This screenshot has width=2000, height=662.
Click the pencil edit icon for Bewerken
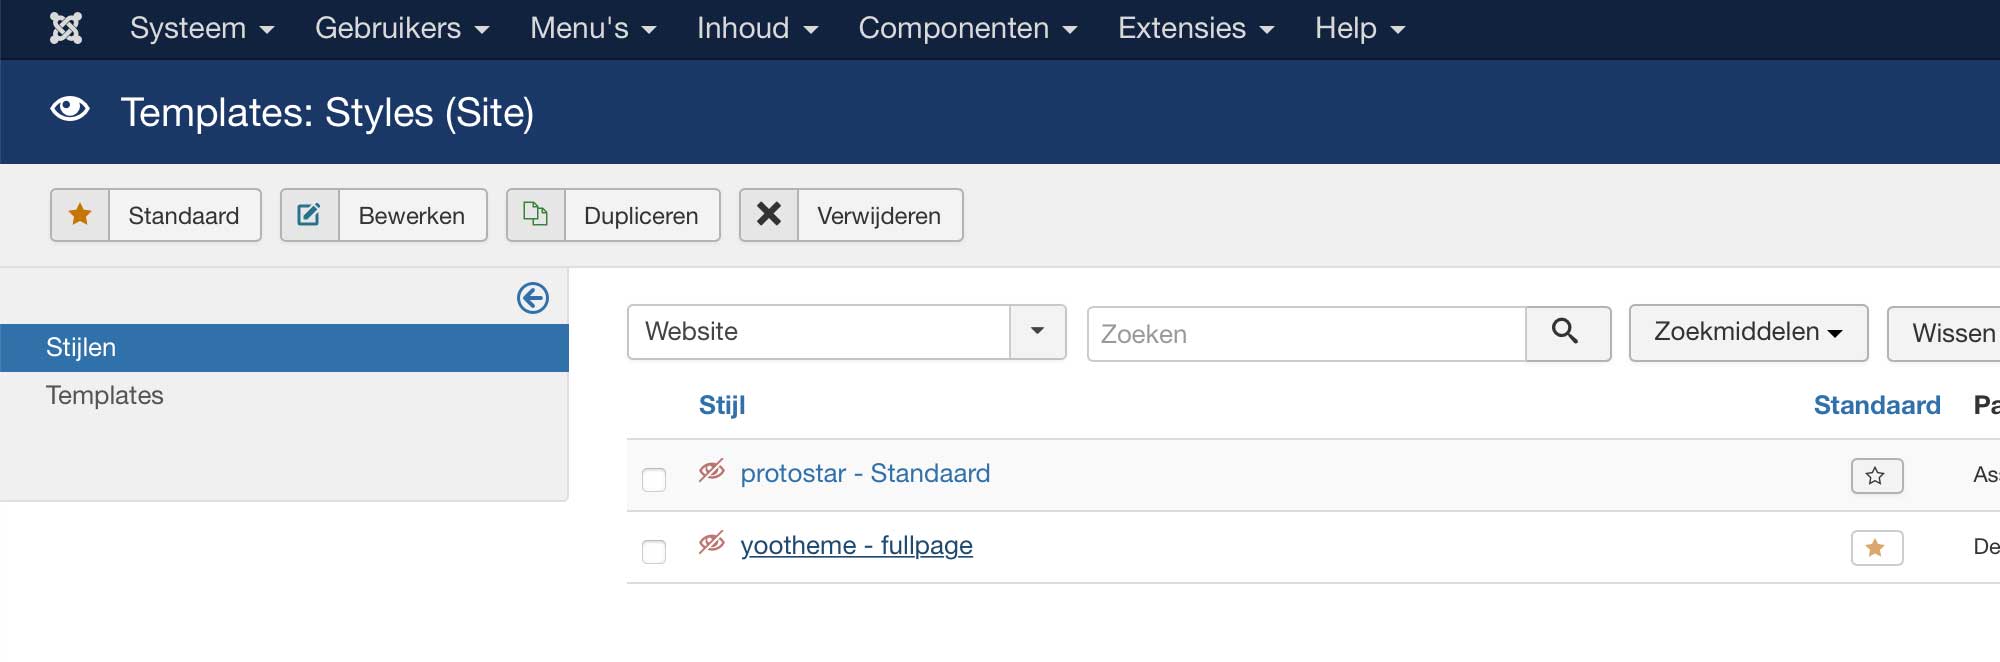309,214
